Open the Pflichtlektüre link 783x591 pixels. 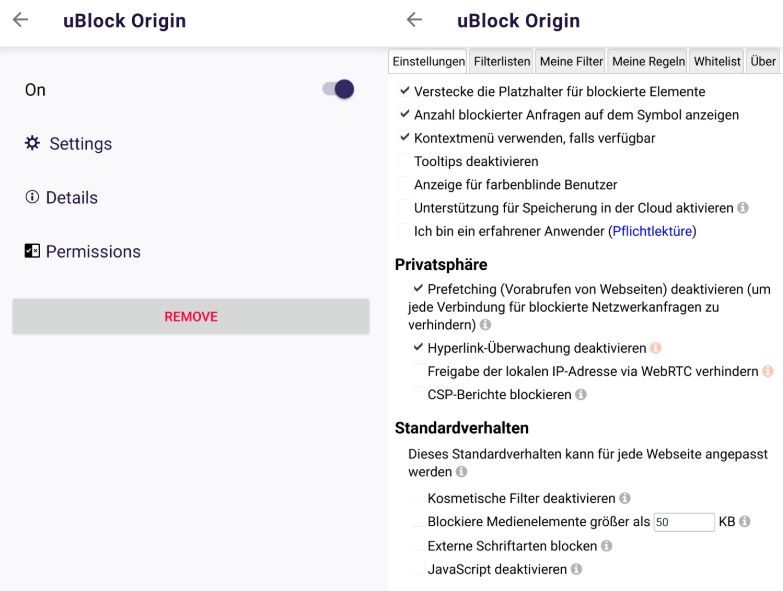click(652, 231)
